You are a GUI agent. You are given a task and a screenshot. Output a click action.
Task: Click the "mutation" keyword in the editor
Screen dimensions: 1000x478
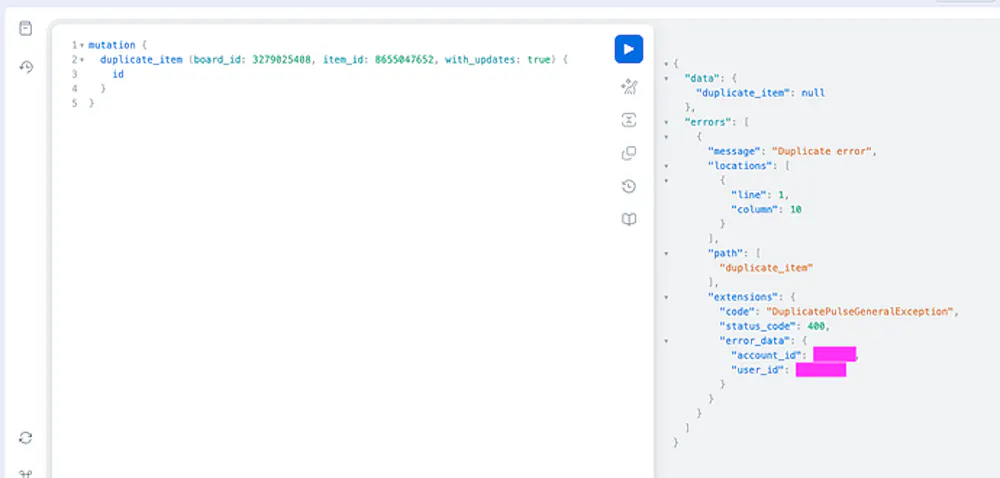click(x=112, y=45)
